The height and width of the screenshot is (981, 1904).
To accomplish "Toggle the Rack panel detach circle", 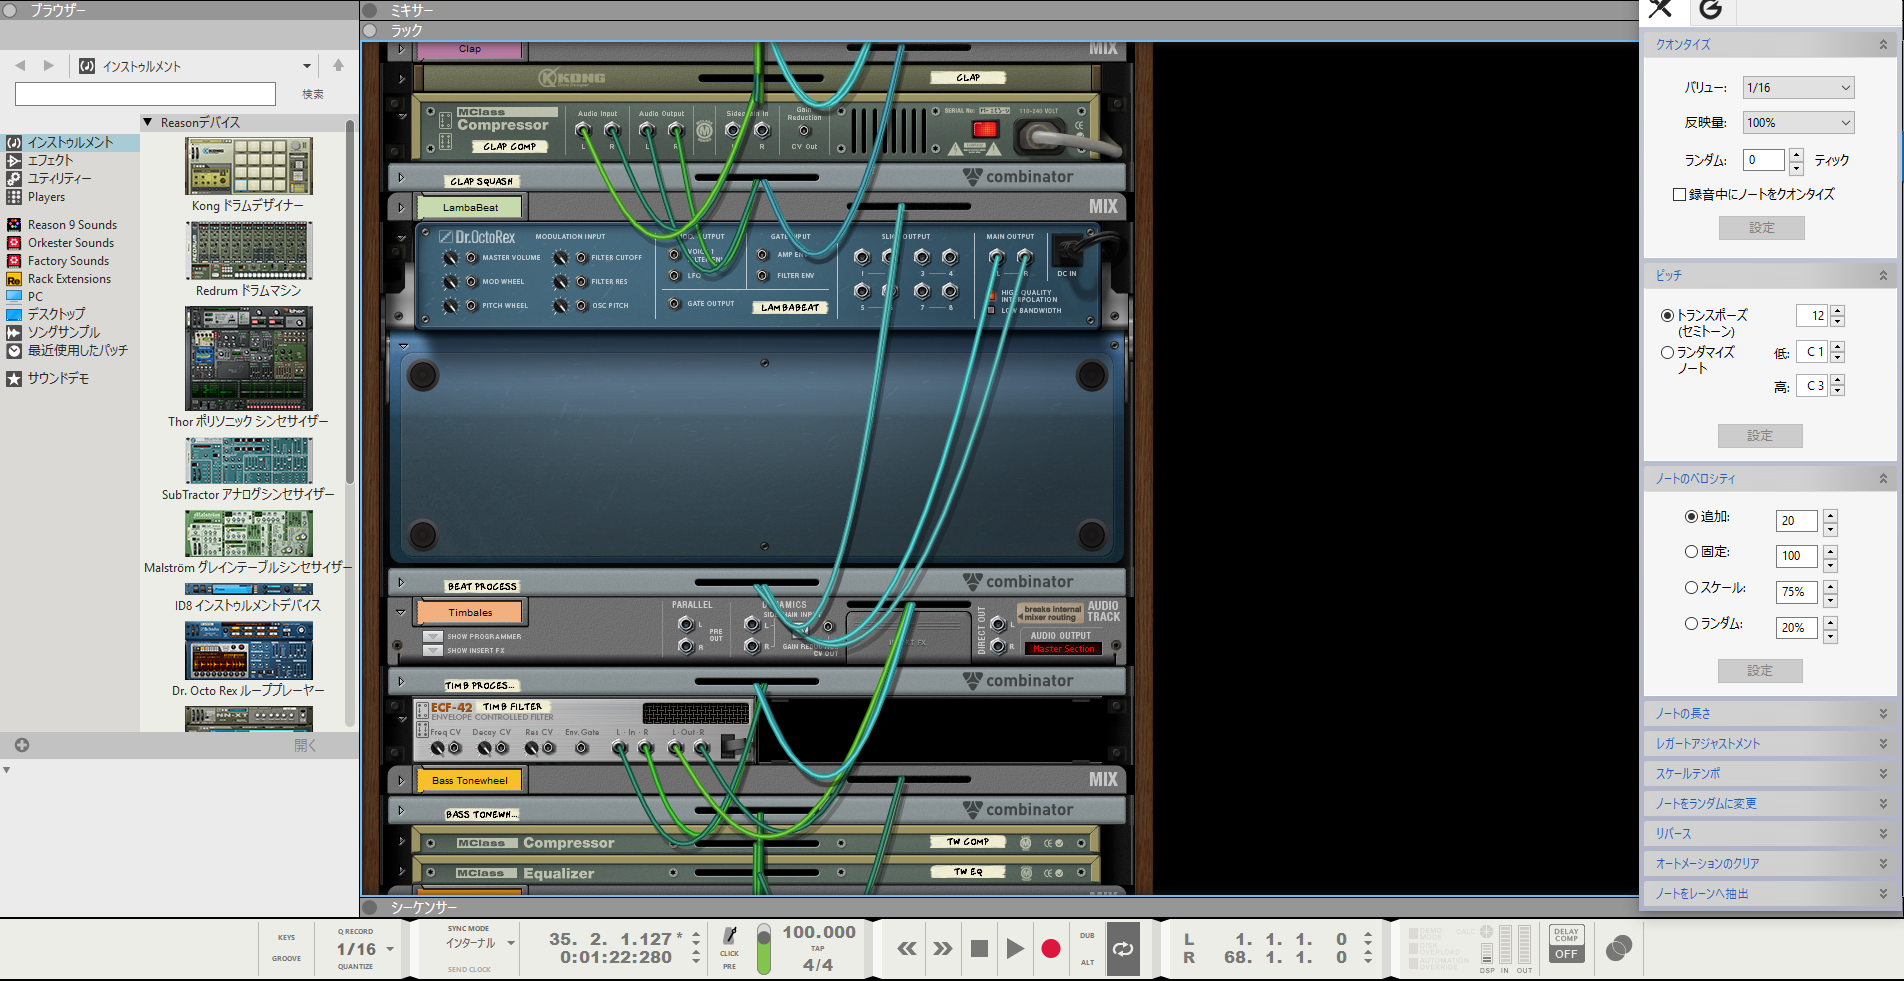I will click(x=370, y=30).
